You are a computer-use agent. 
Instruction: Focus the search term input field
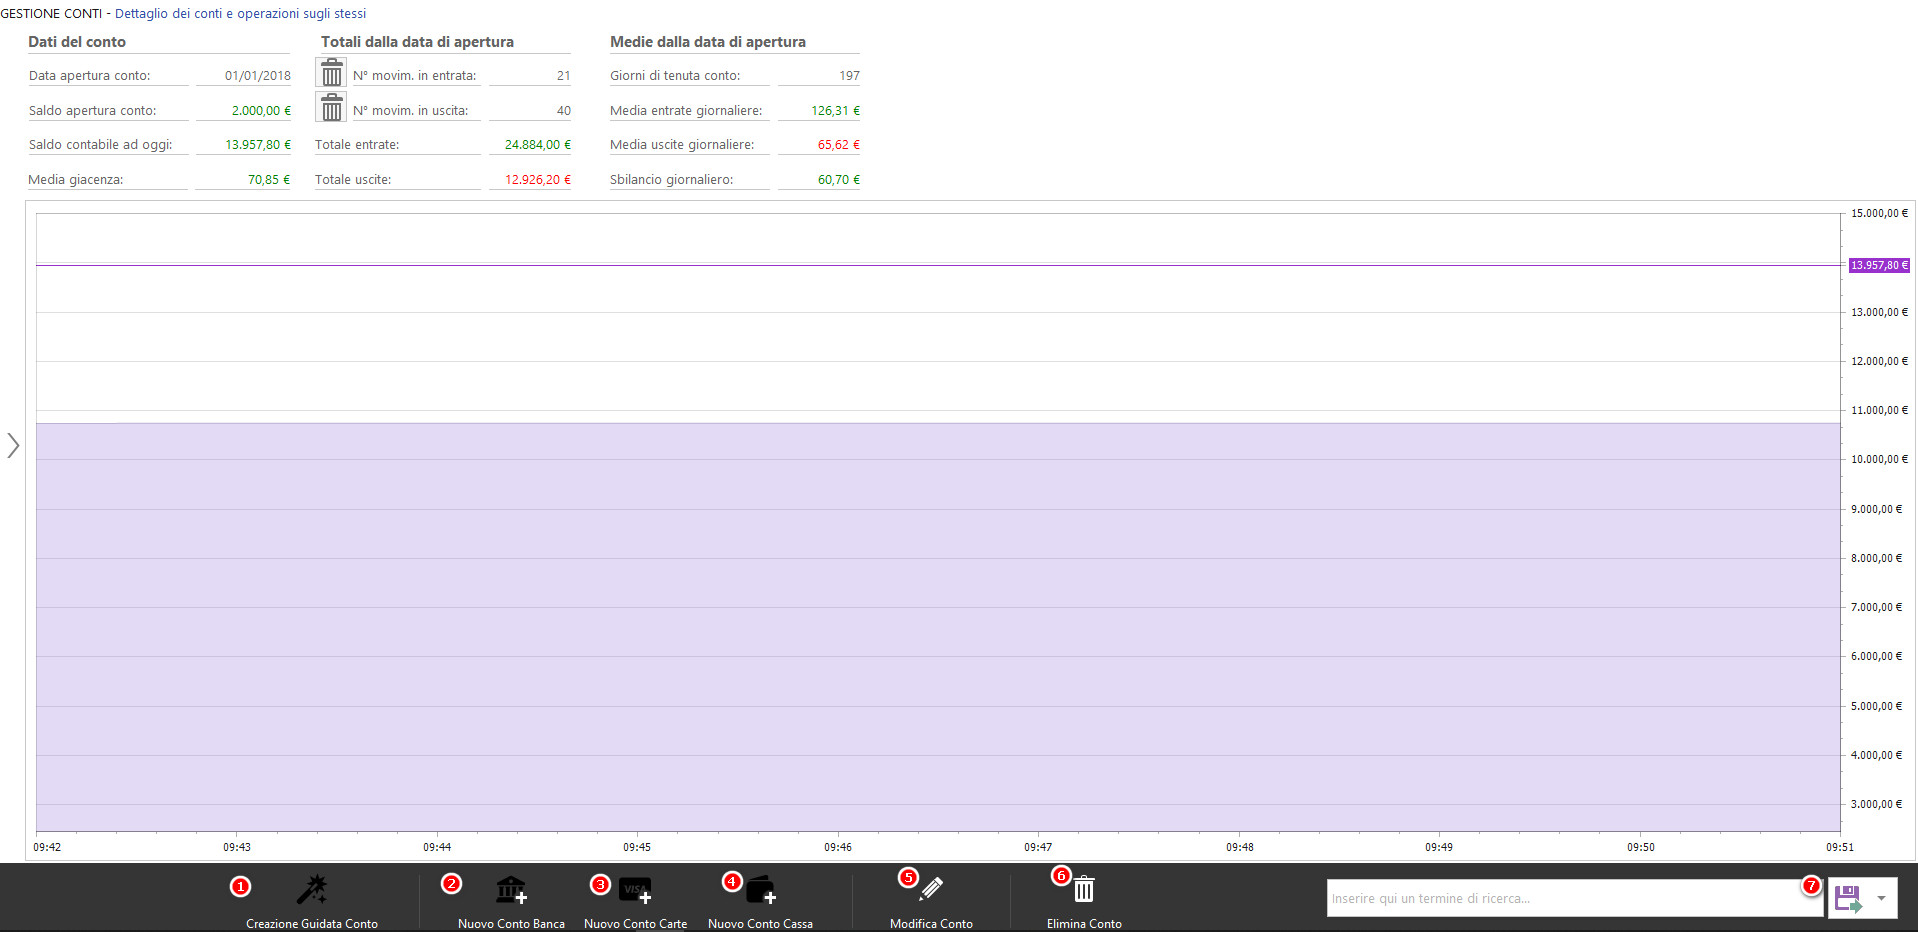coord(1575,898)
